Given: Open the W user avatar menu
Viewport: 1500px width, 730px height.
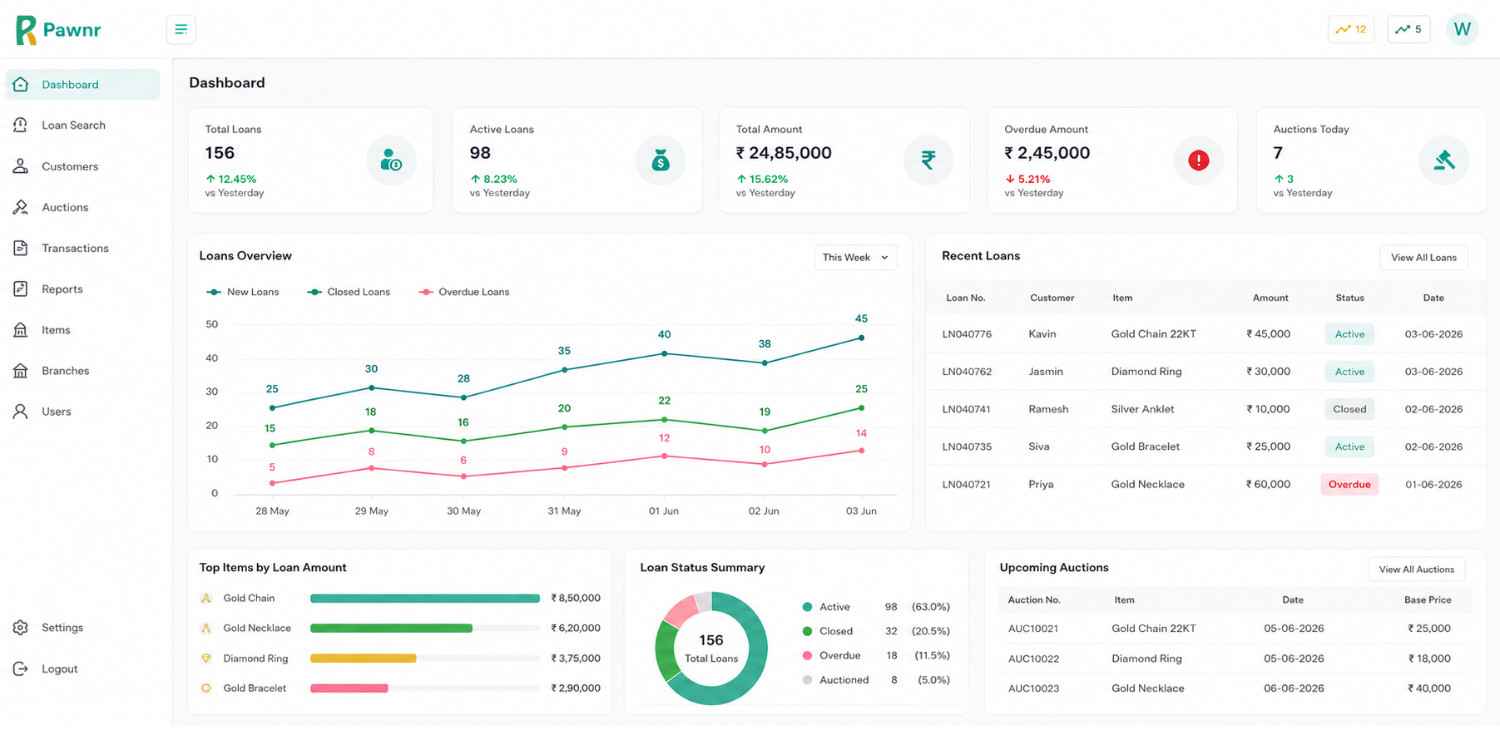Looking at the screenshot, I should click(1462, 29).
